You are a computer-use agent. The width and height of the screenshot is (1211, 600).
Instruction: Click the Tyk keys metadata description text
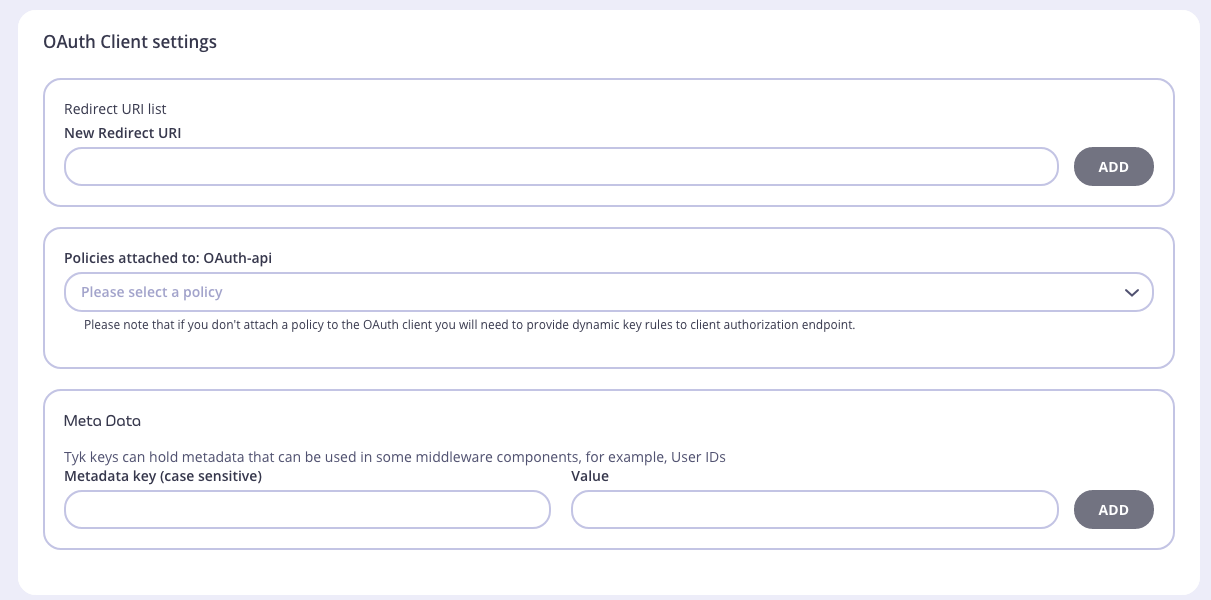pos(394,457)
